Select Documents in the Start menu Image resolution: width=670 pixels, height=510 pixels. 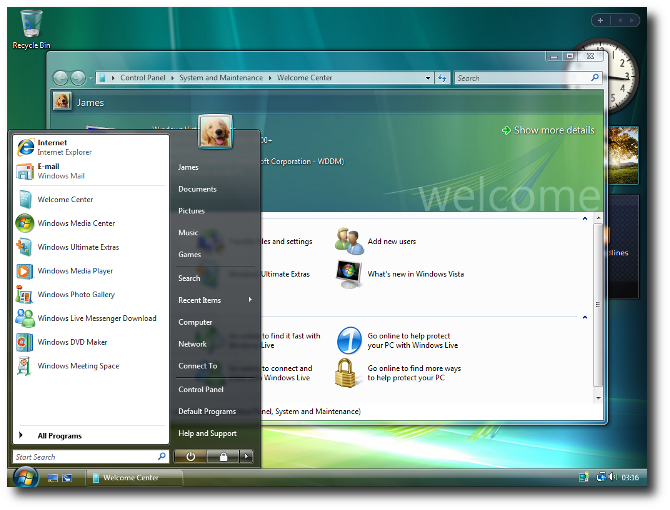197,189
